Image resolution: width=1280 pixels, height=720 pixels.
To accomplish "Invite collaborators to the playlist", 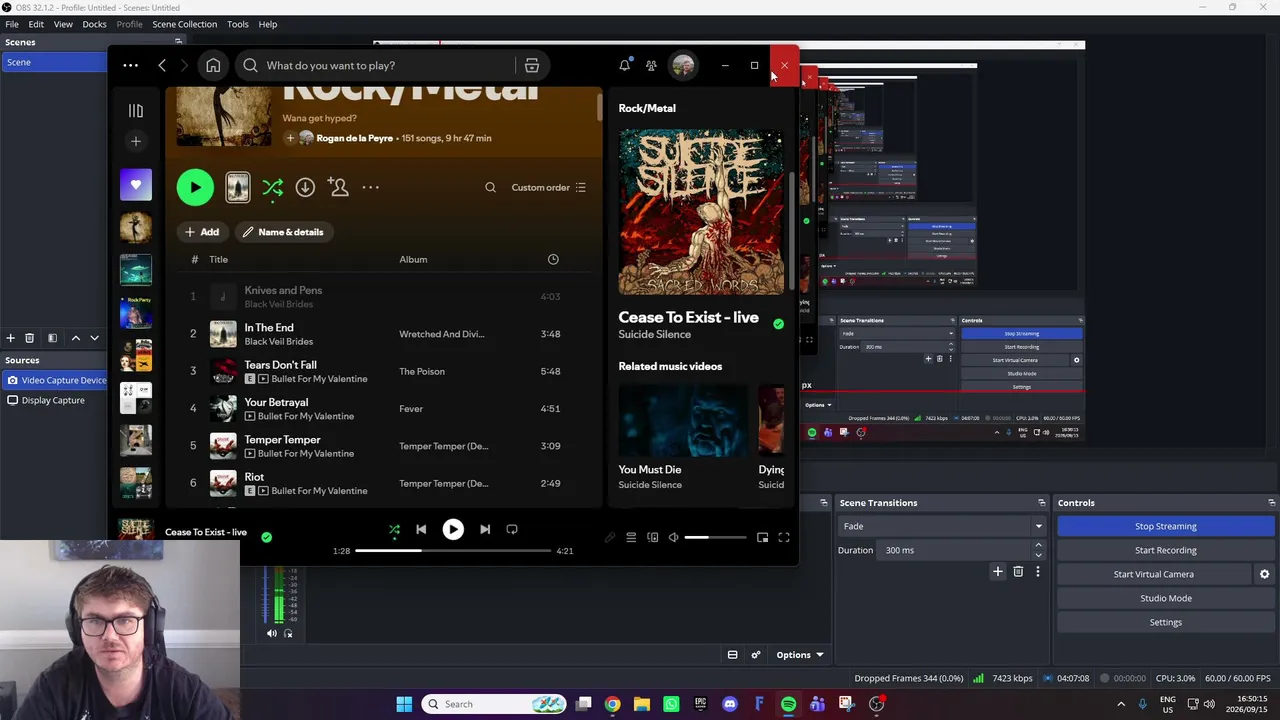I will [x=338, y=187].
